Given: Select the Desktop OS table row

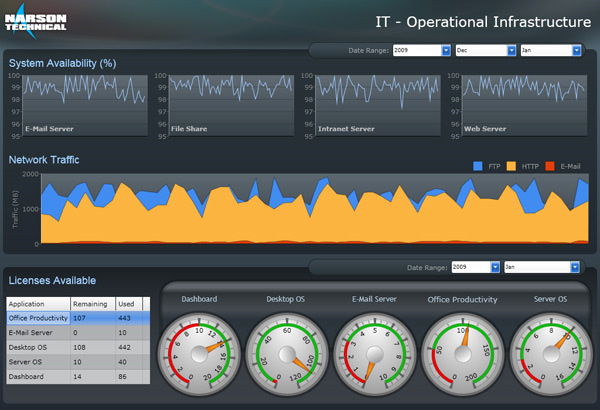Looking at the screenshot, I should click(x=40, y=347).
